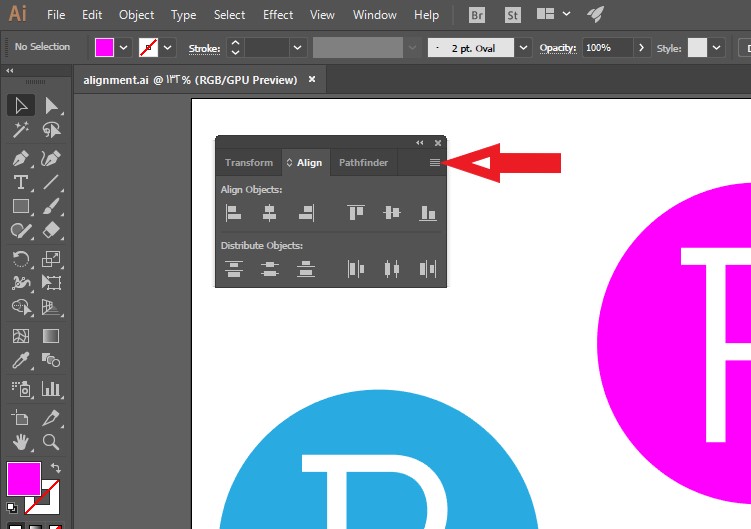
Task: Click the Stroke label link
Action: pos(204,48)
